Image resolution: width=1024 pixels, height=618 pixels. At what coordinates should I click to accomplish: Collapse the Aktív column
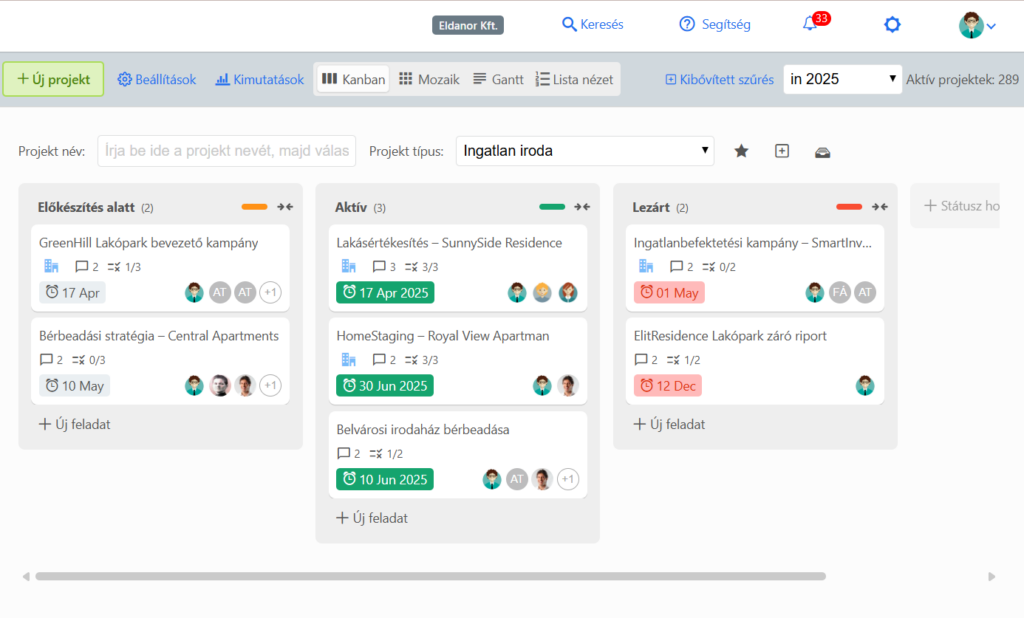(583, 207)
